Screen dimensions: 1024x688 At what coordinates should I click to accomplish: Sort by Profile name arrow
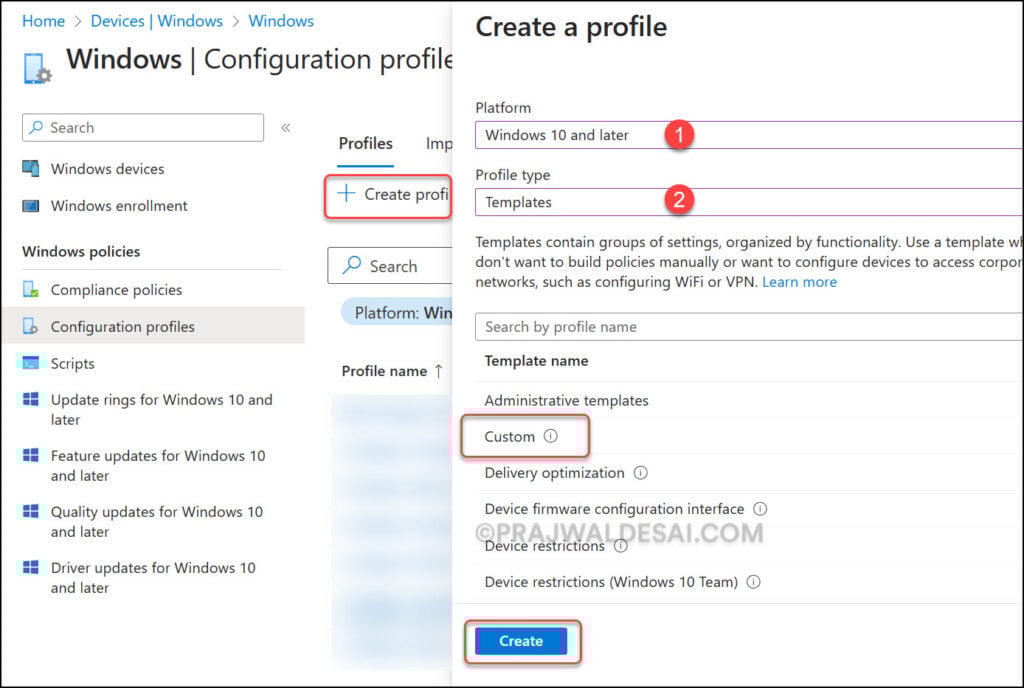tap(438, 371)
